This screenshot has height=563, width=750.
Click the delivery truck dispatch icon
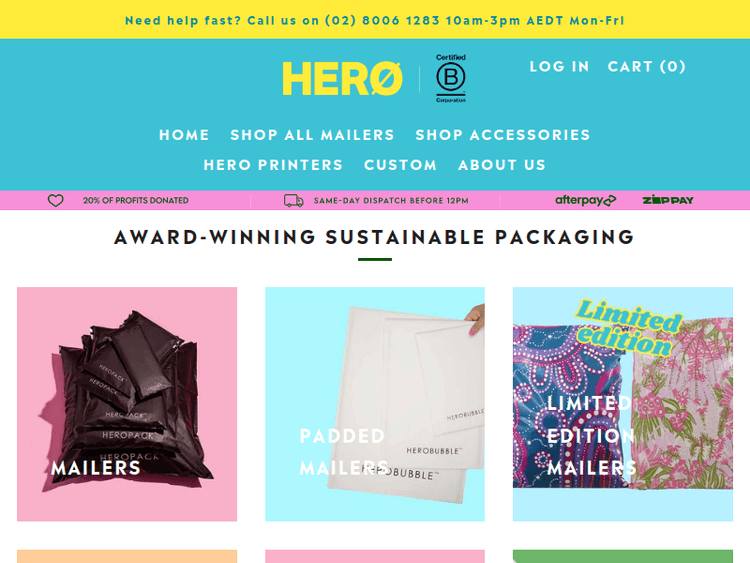(x=293, y=200)
